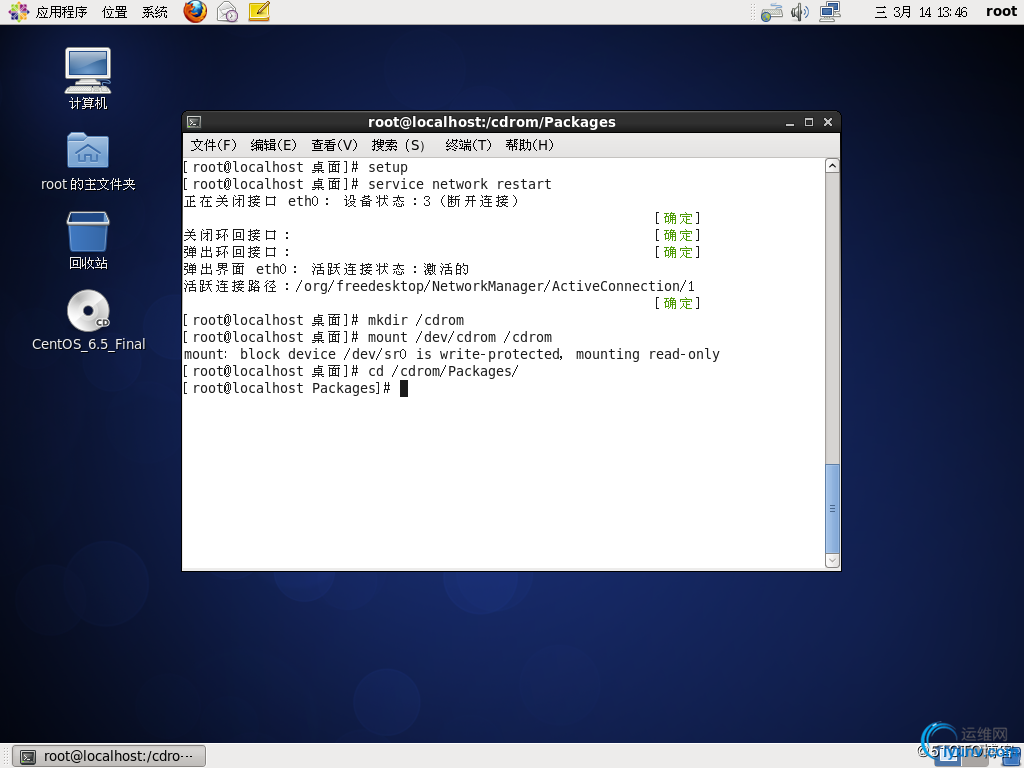
Task: Open the 系统 system menu
Action: click(155, 12)
